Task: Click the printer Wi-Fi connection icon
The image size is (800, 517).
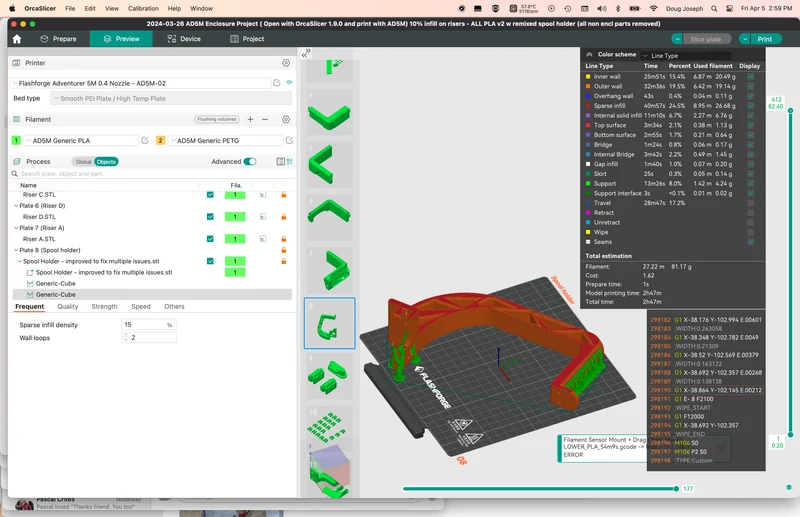Action: (x=289, y=83)
